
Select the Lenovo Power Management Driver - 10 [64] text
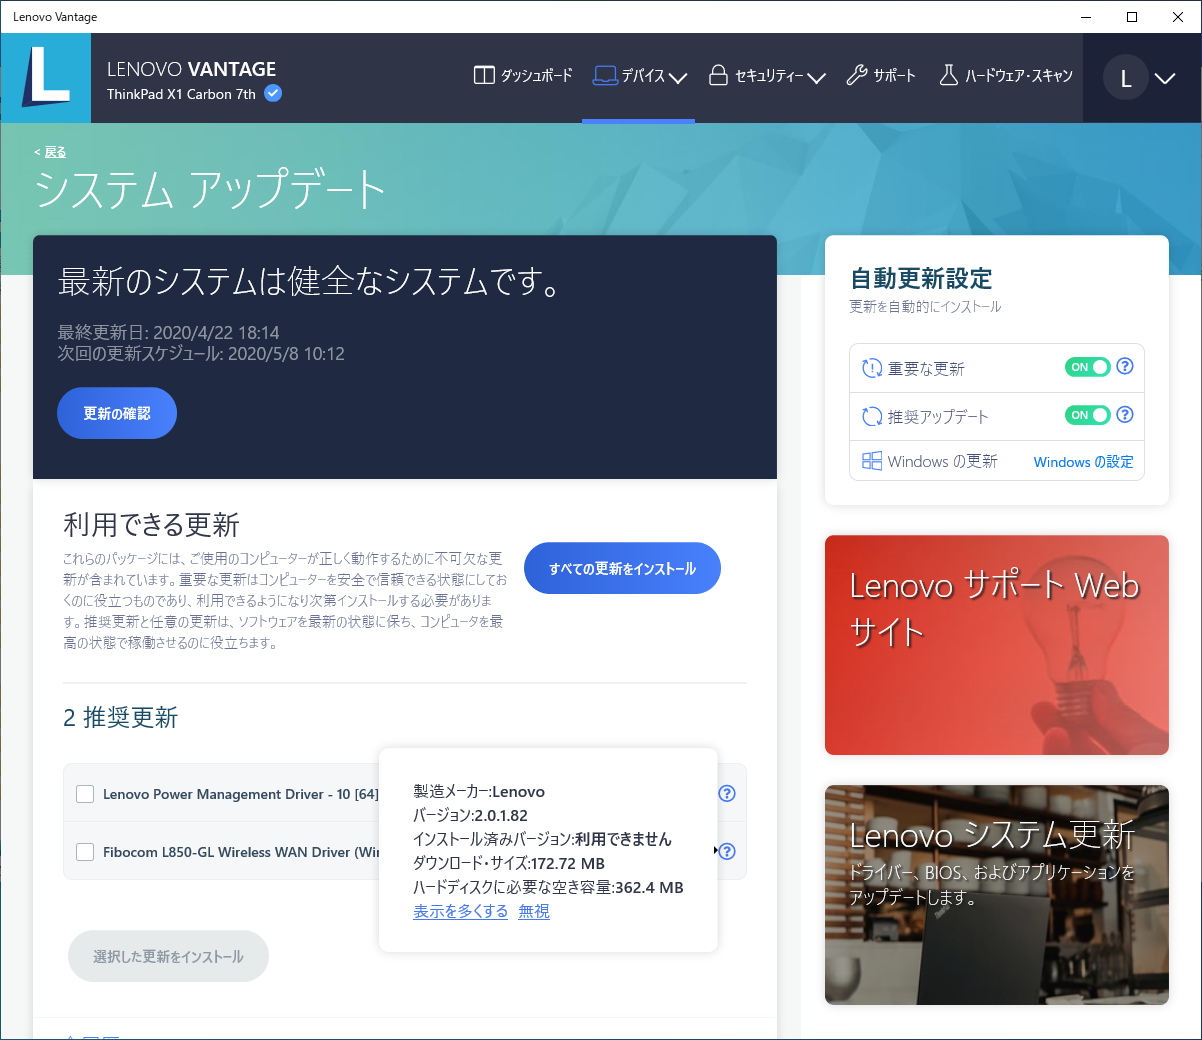coord(241,794)
